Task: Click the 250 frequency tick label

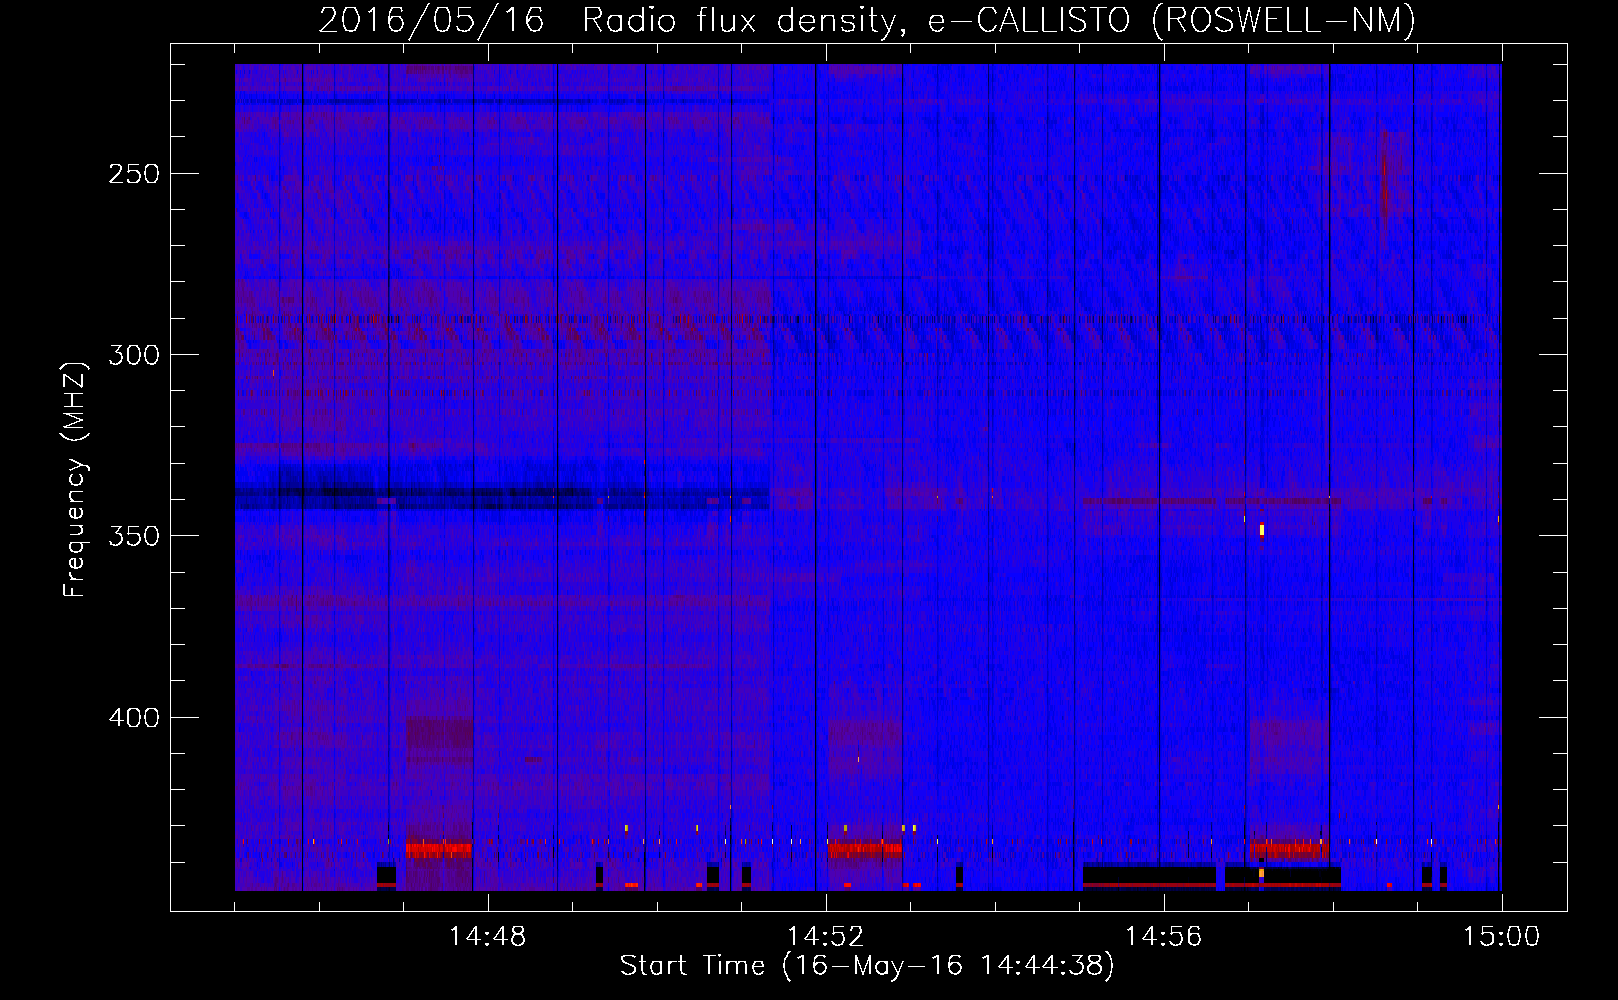Action: 134,174
